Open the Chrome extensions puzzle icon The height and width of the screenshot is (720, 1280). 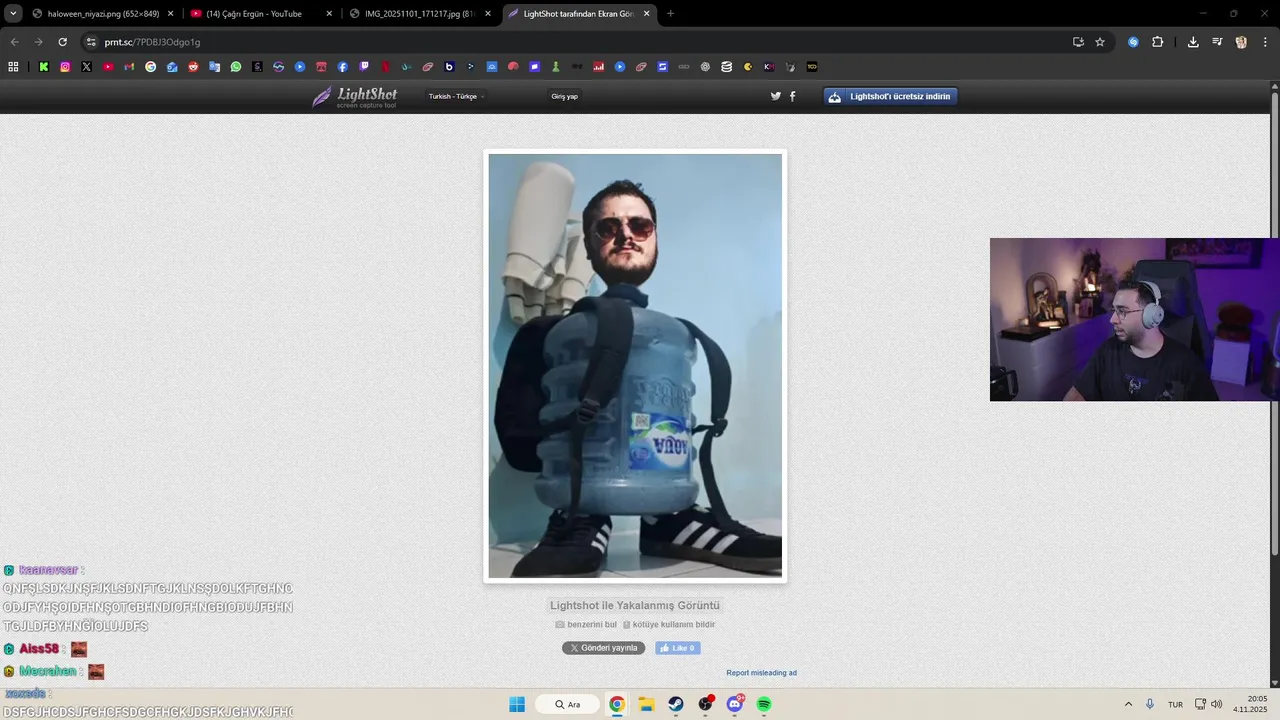(1158, 42)
